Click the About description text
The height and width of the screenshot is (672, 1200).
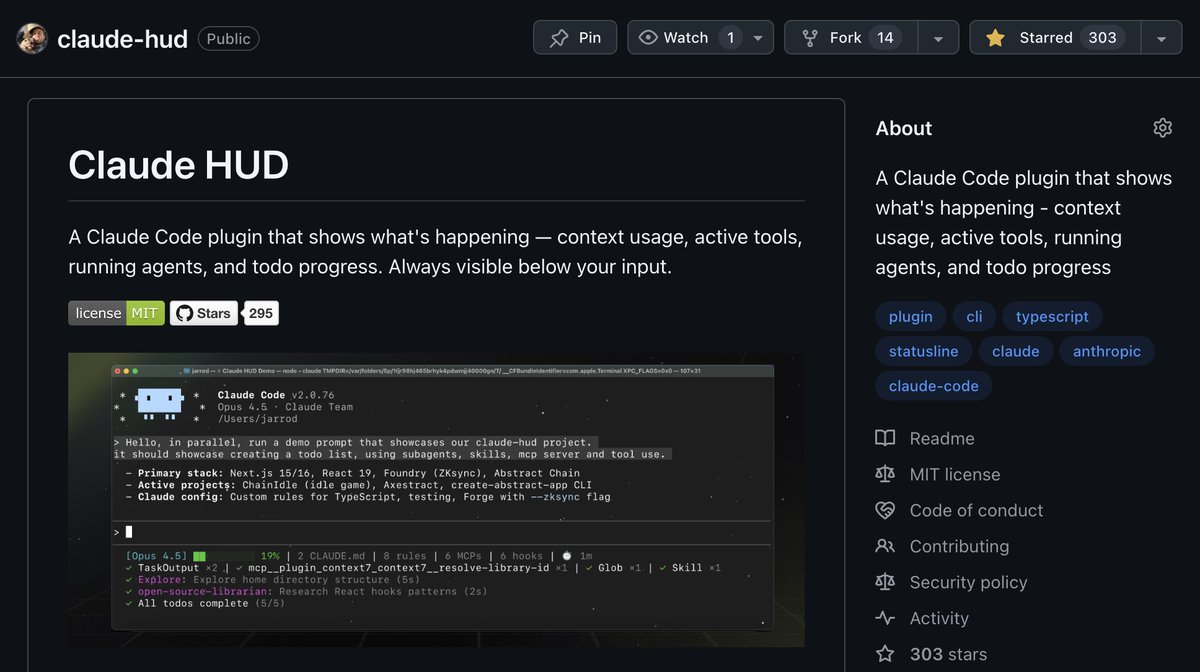[x=1024, y=223]
